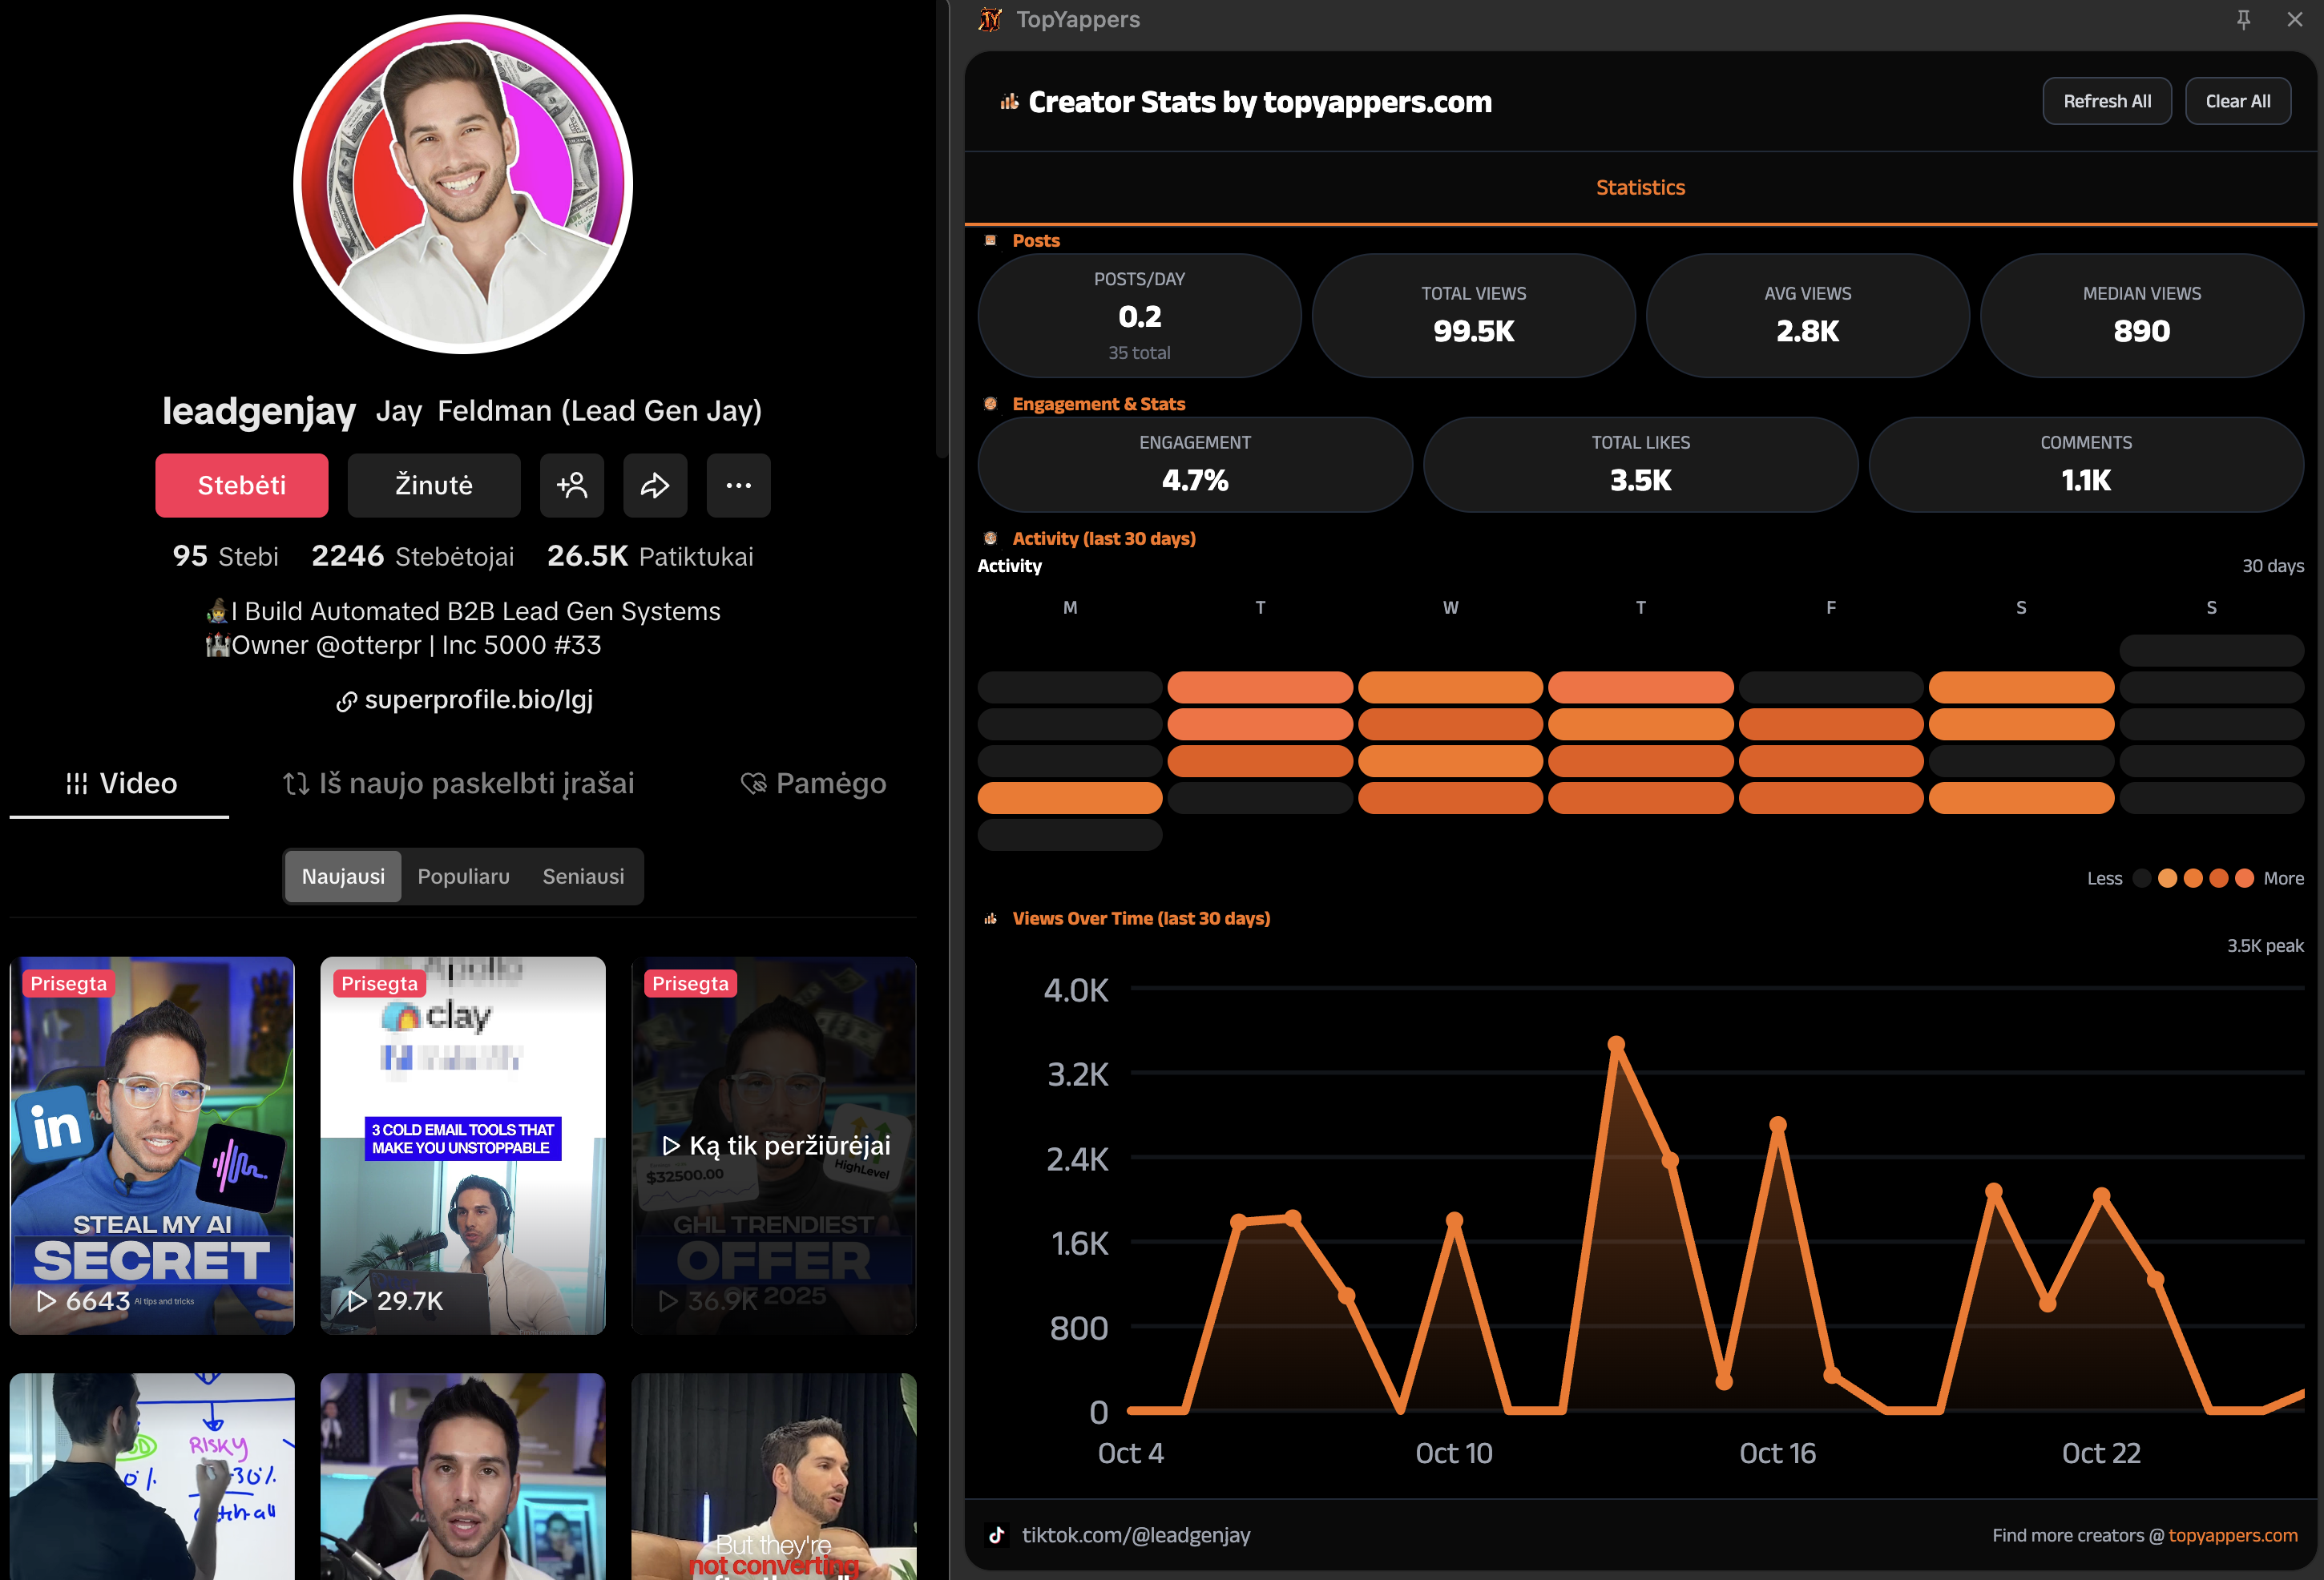Toggle the pin icon on the TopYappers panel

click(2244, 19)
